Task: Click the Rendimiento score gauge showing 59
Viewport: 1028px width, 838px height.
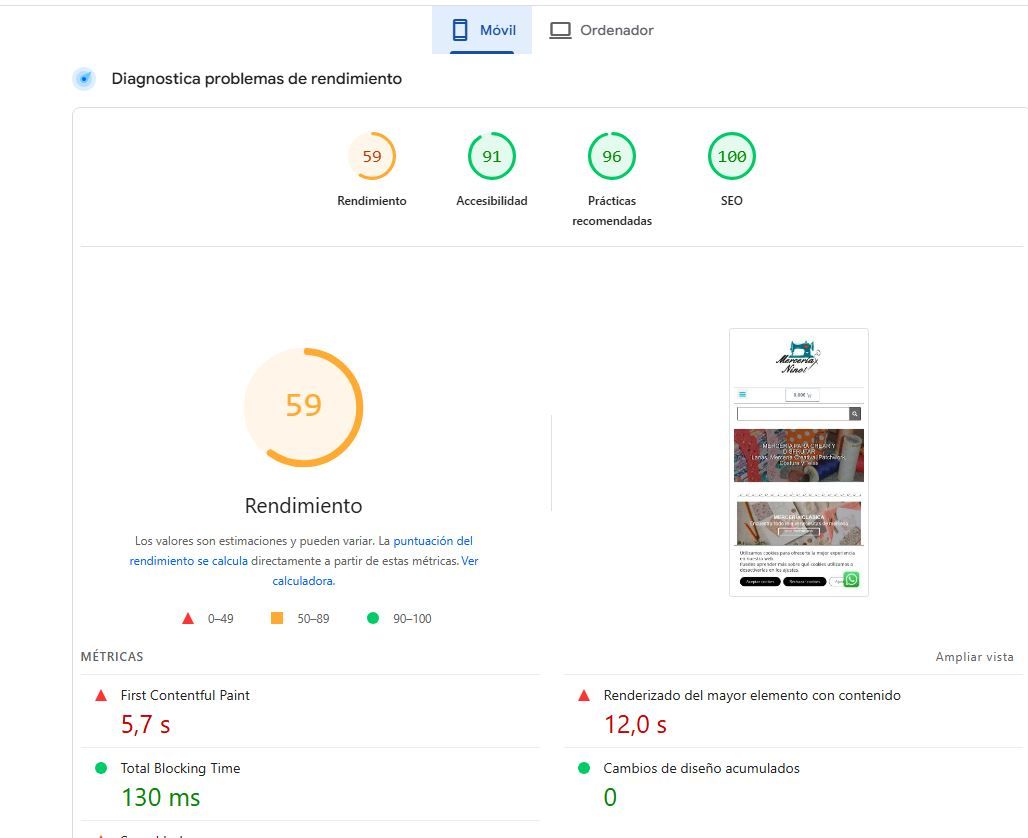Action: [372, 157]
